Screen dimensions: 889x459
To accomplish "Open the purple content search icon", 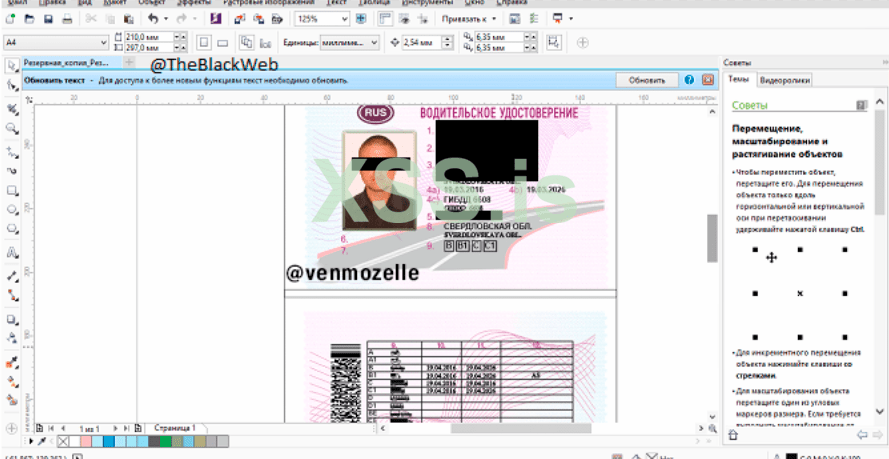I will 215,19.
